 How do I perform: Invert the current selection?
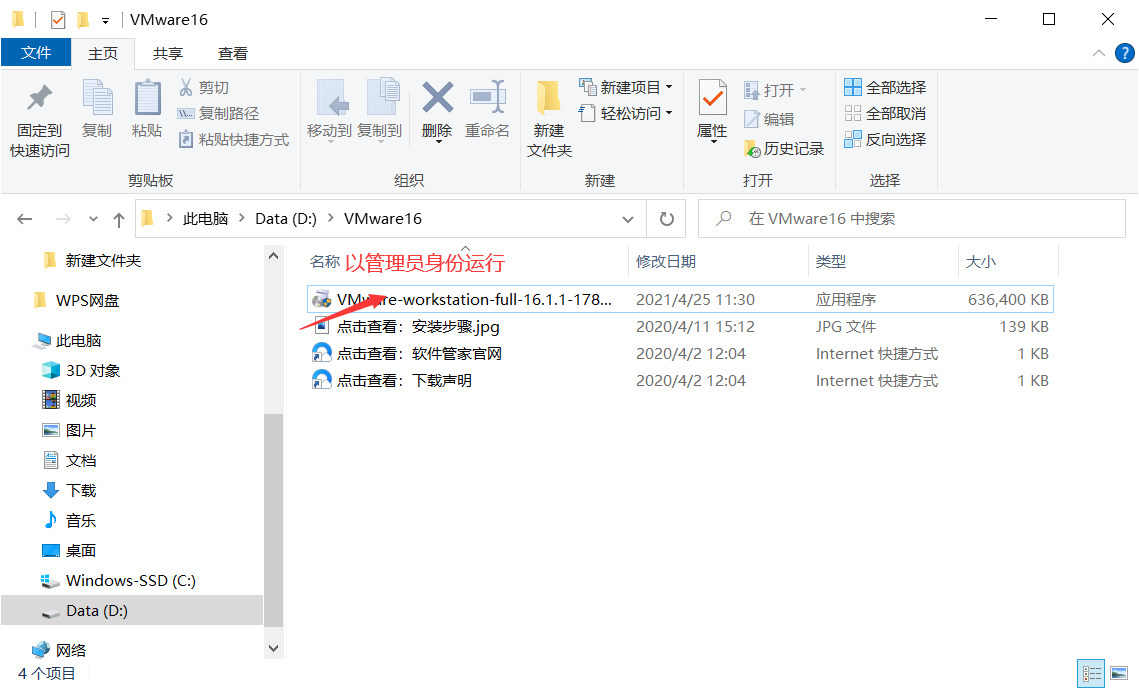(x=885, y=139)
